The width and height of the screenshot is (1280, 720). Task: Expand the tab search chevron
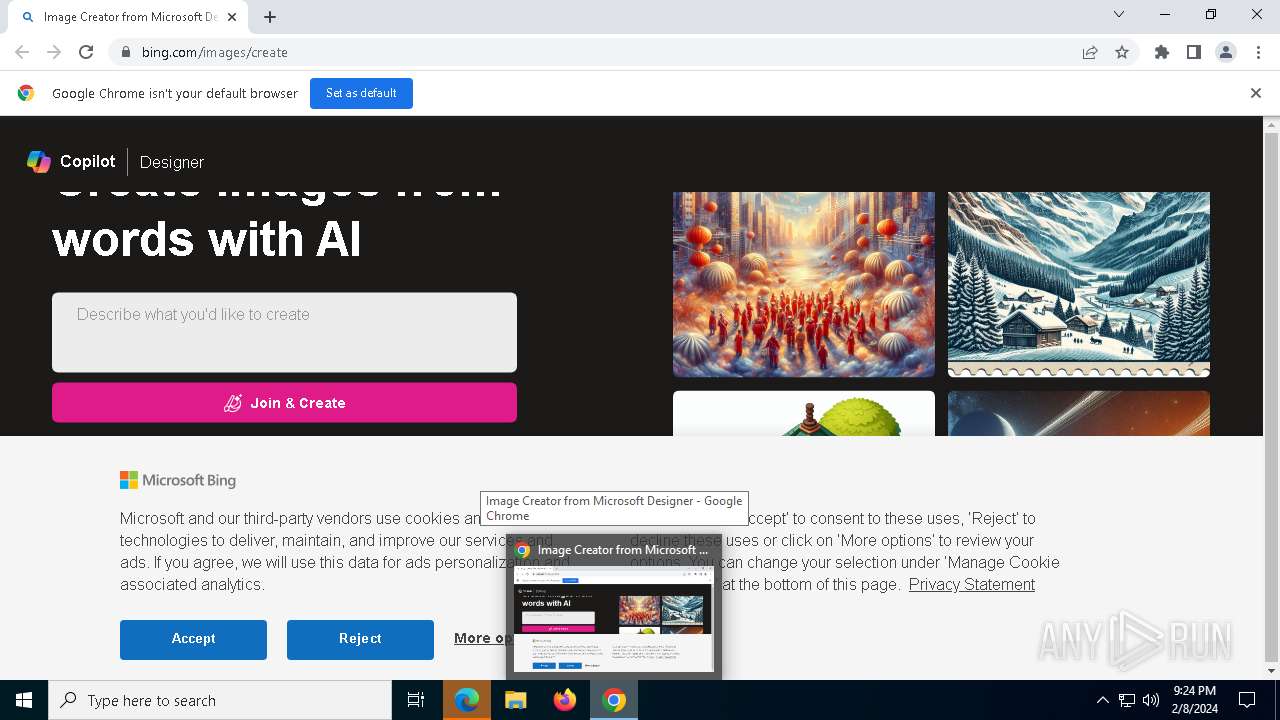pyautogui.click(x=1119, y=14)
